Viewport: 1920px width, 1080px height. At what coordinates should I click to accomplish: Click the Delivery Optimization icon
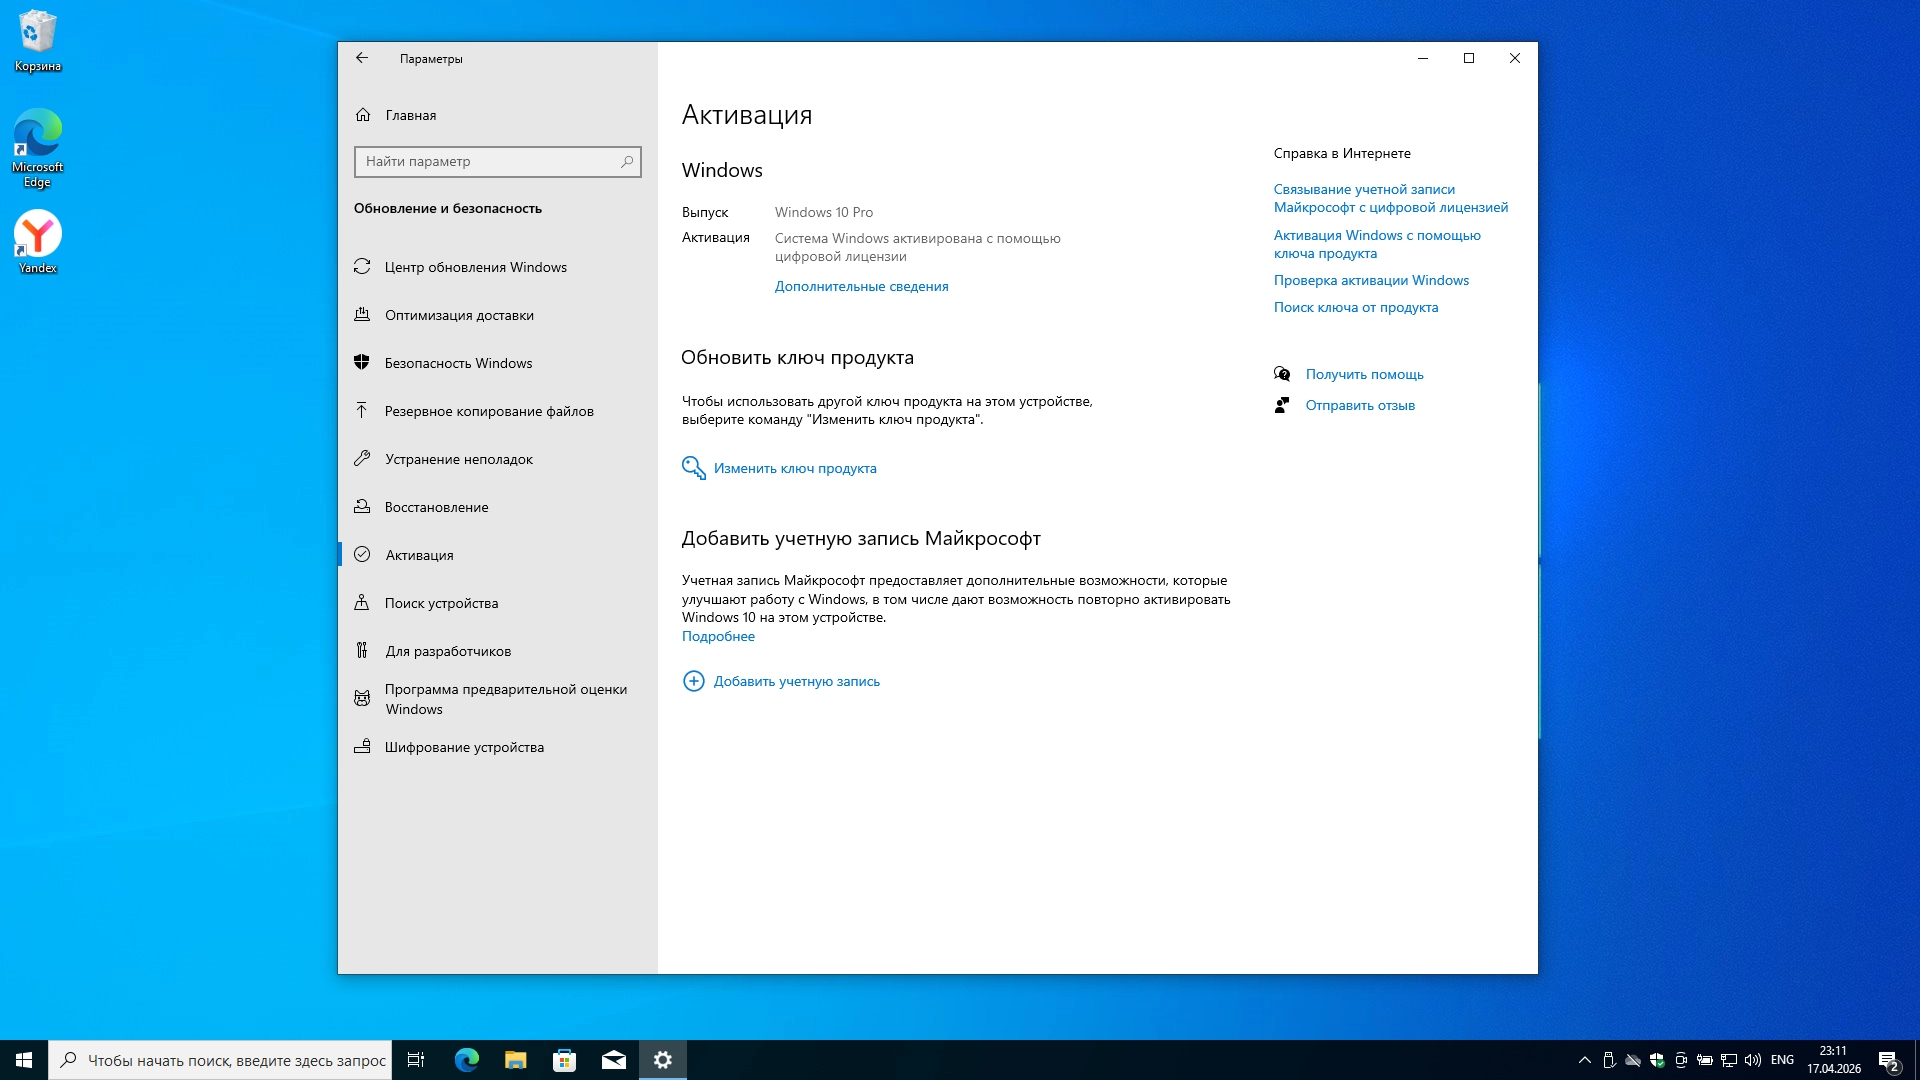pos(362,315)
